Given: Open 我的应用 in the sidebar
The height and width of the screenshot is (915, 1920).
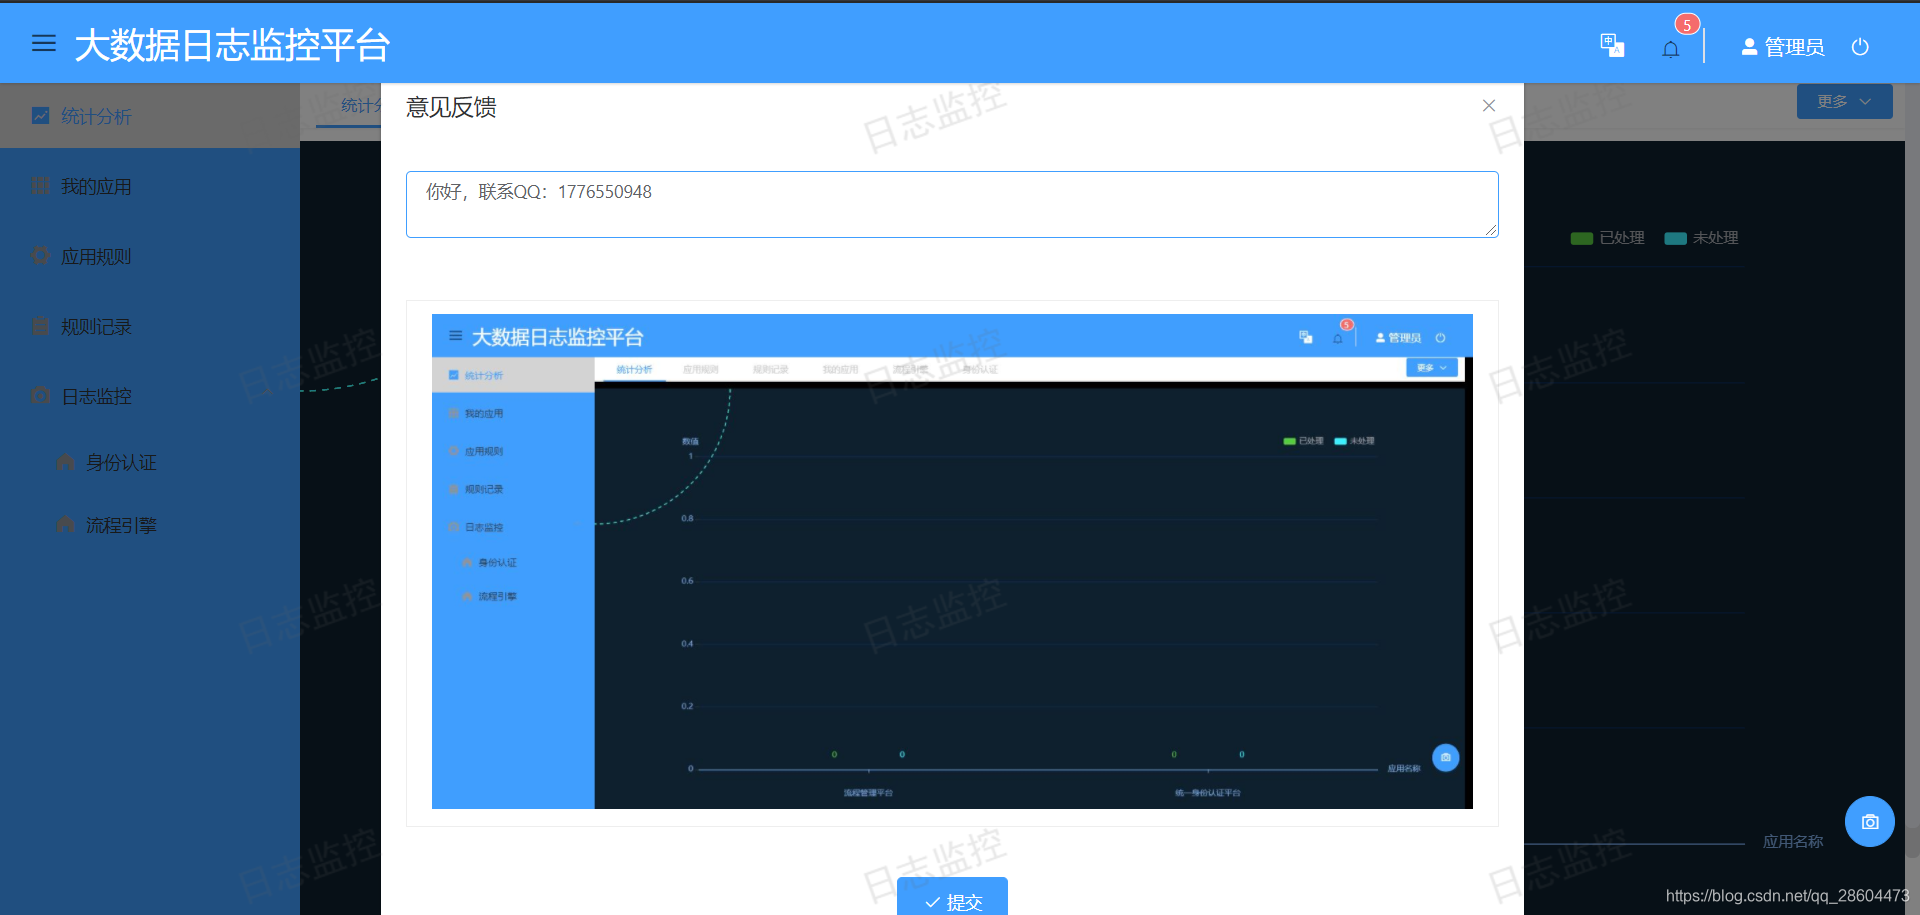Looking at the screenshot, I should (x=150, y=186).
